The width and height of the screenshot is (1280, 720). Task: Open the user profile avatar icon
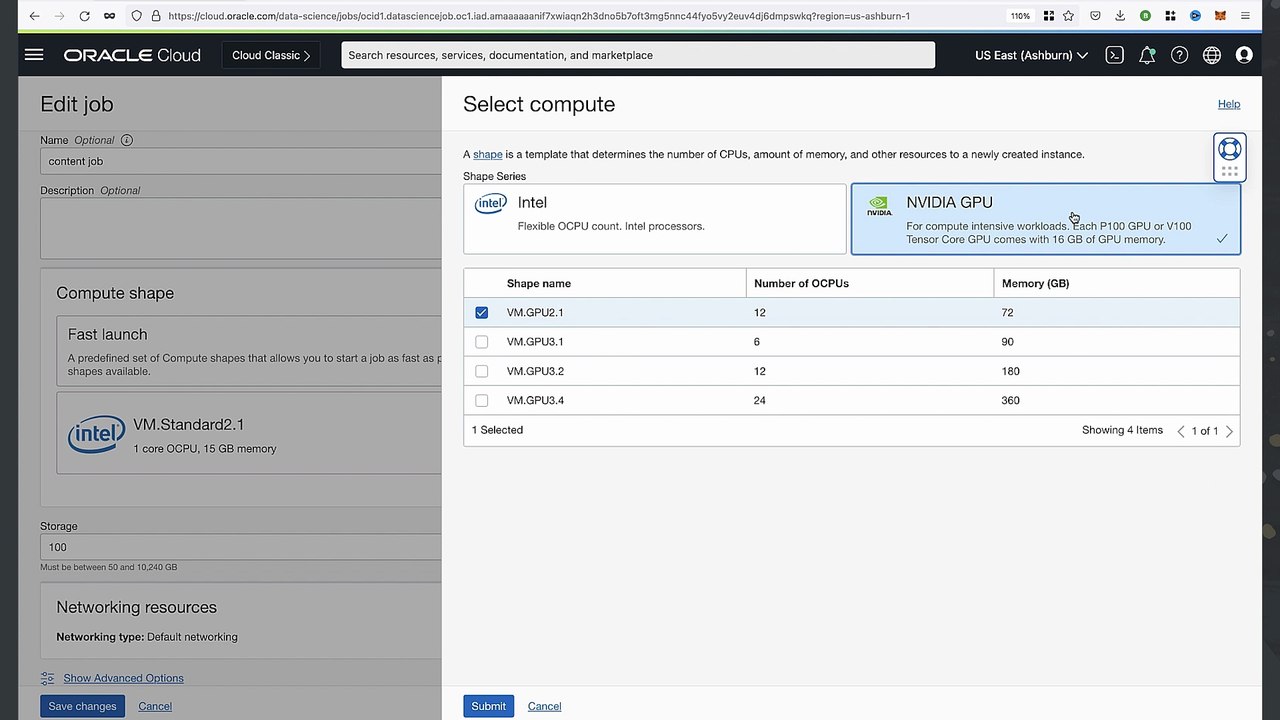[1244, 55]
